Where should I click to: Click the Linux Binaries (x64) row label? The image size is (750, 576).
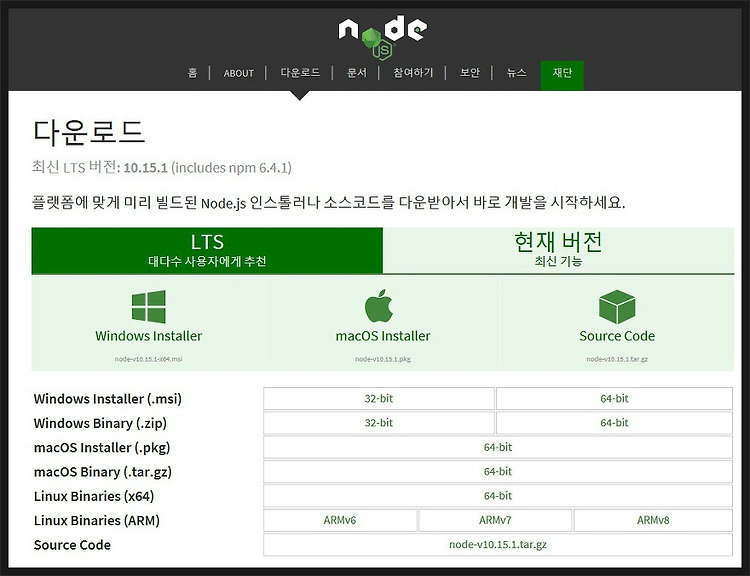click(94, 497)
